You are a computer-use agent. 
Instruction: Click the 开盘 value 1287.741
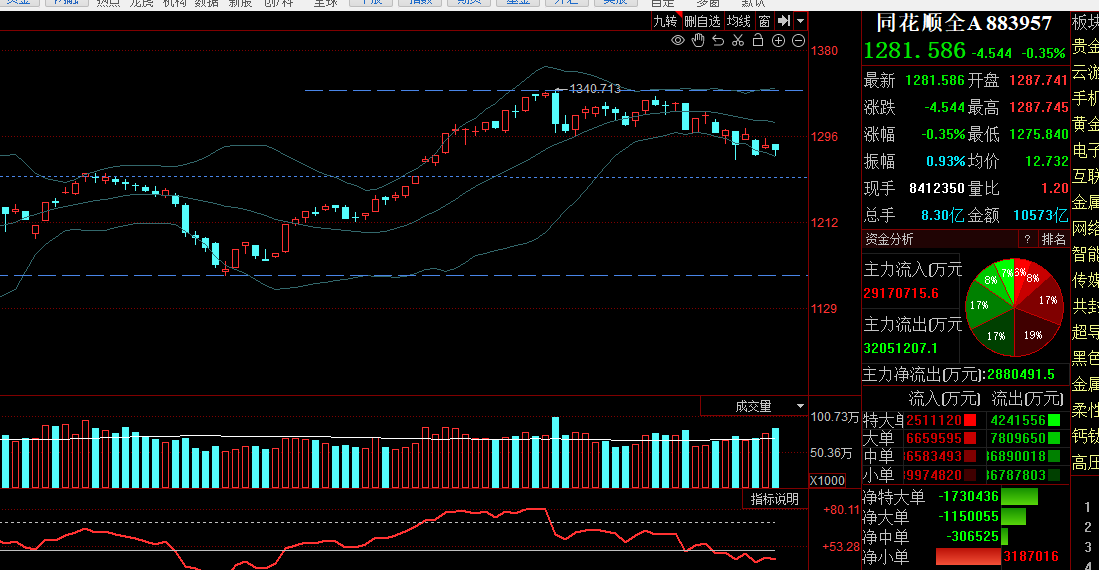[1038, 81]
